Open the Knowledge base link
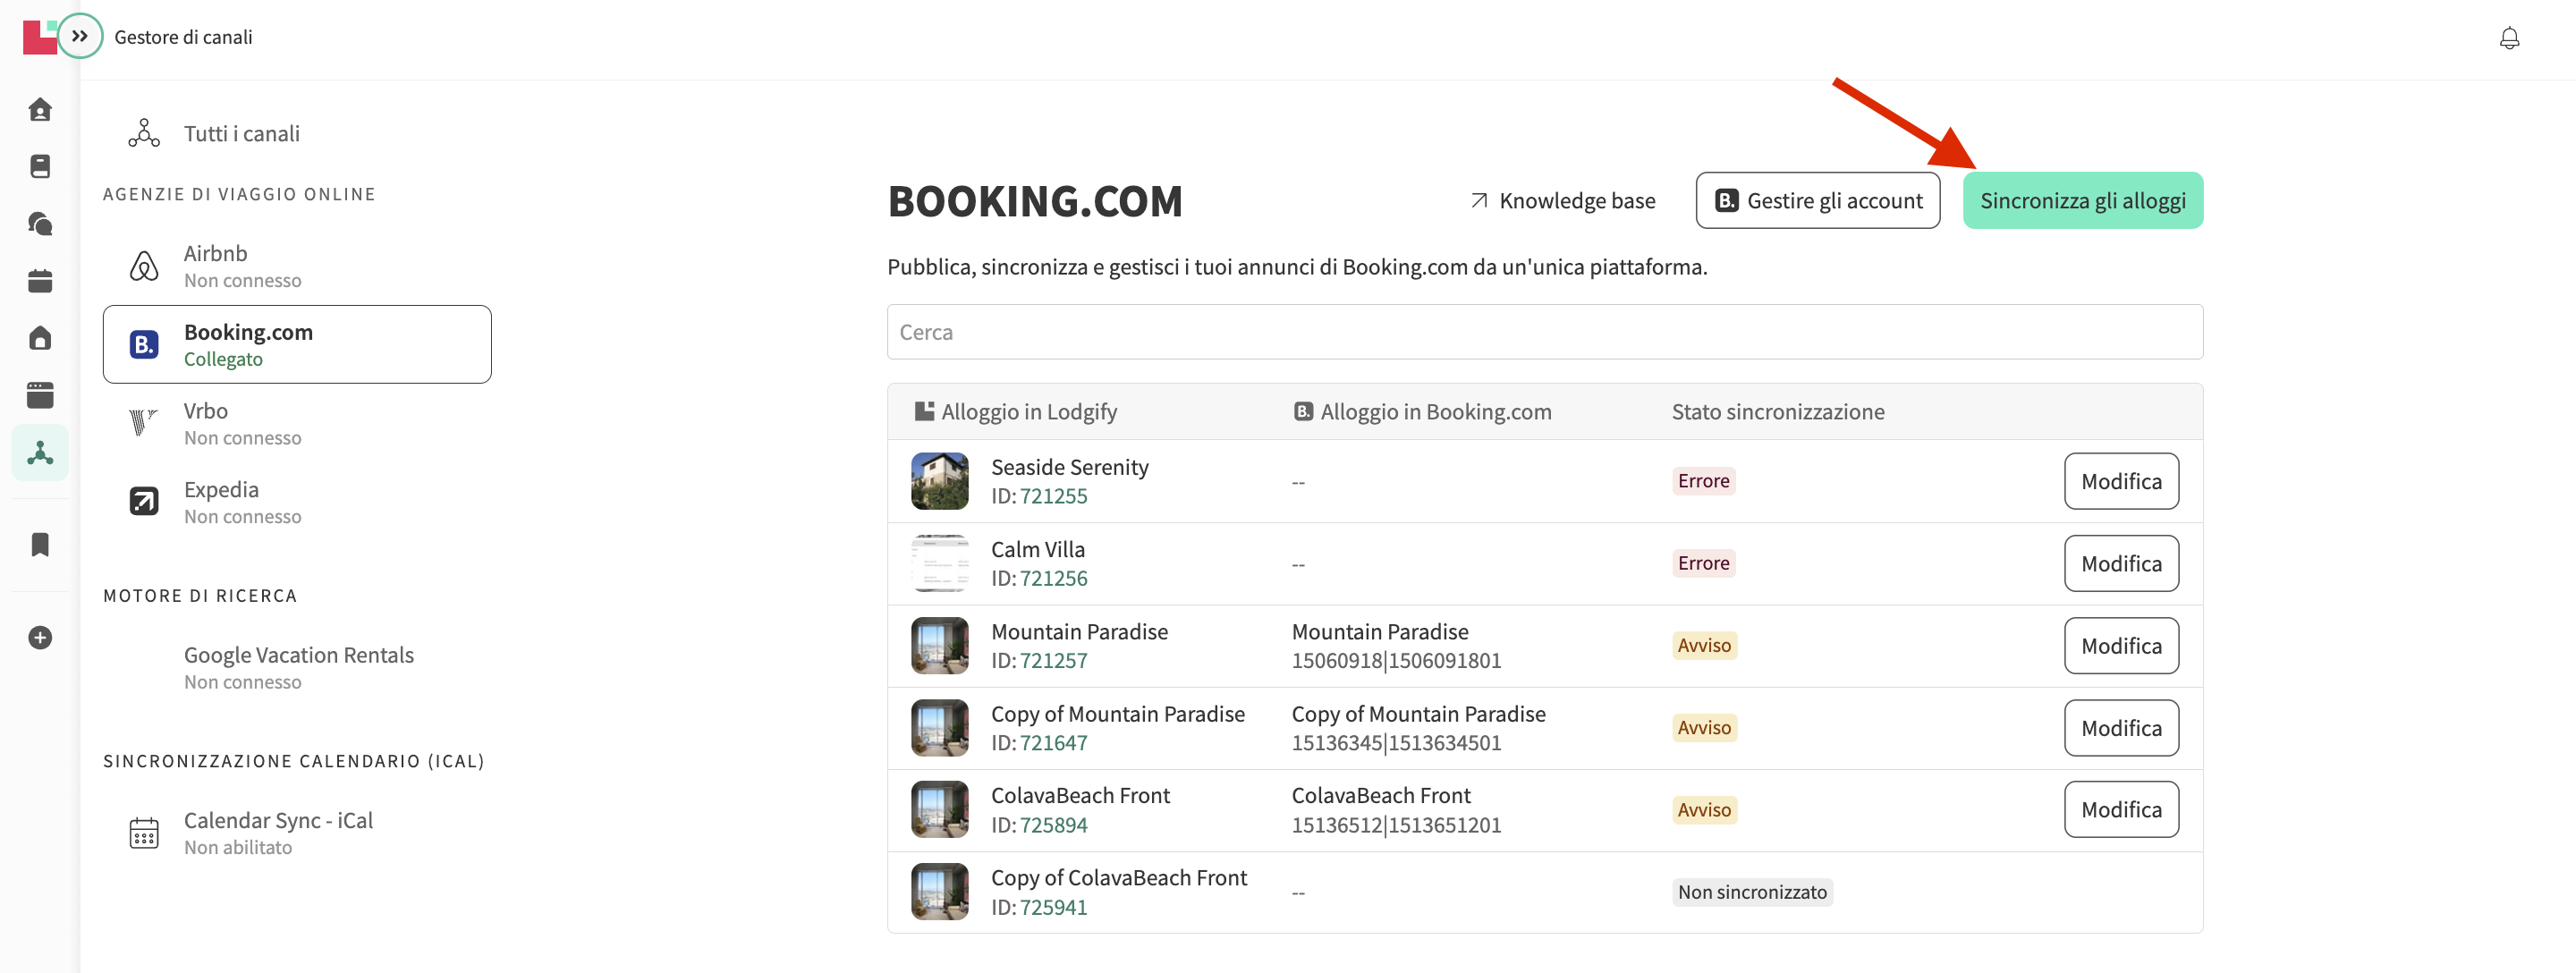2576x973 pixels. (1562, 201)
